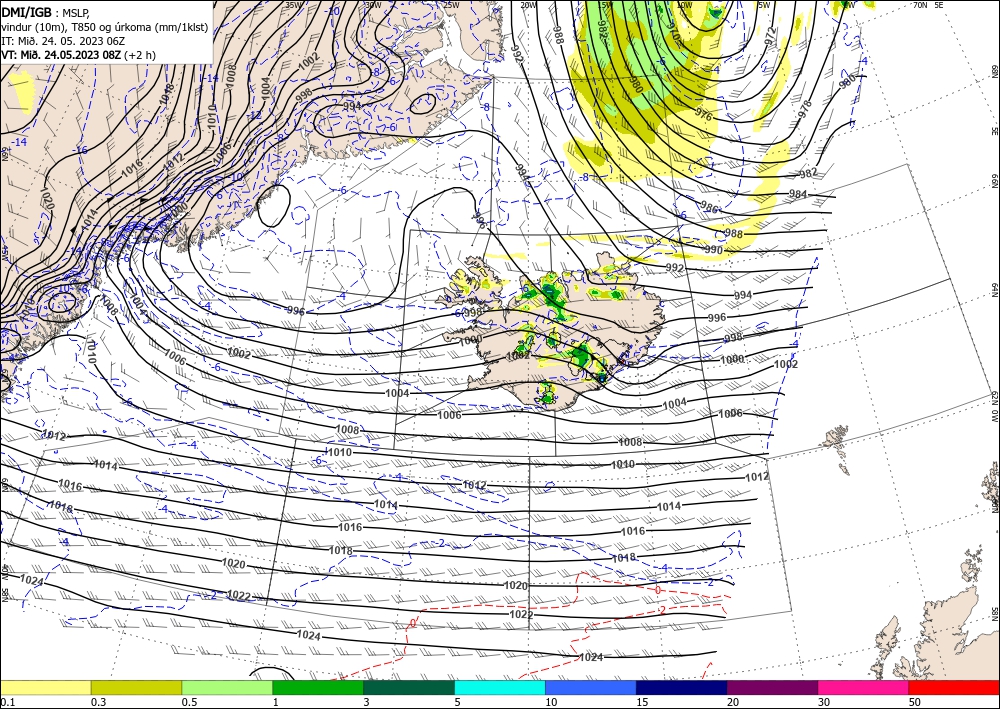Select the "1" legend scale value
Image resolution: width=1000 pixels, height=709 pixels.
click(276, 702)
